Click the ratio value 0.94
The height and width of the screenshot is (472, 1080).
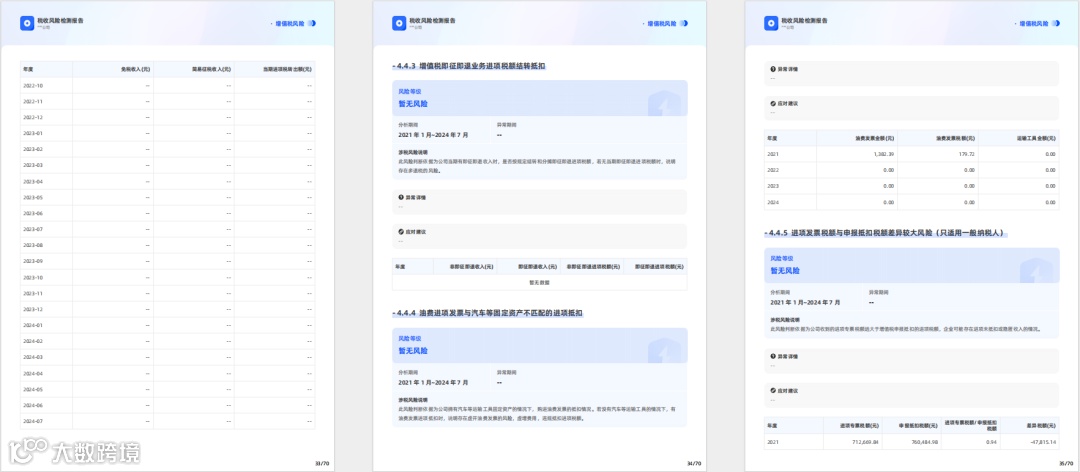pyautogui.click(x=991, y=442)
